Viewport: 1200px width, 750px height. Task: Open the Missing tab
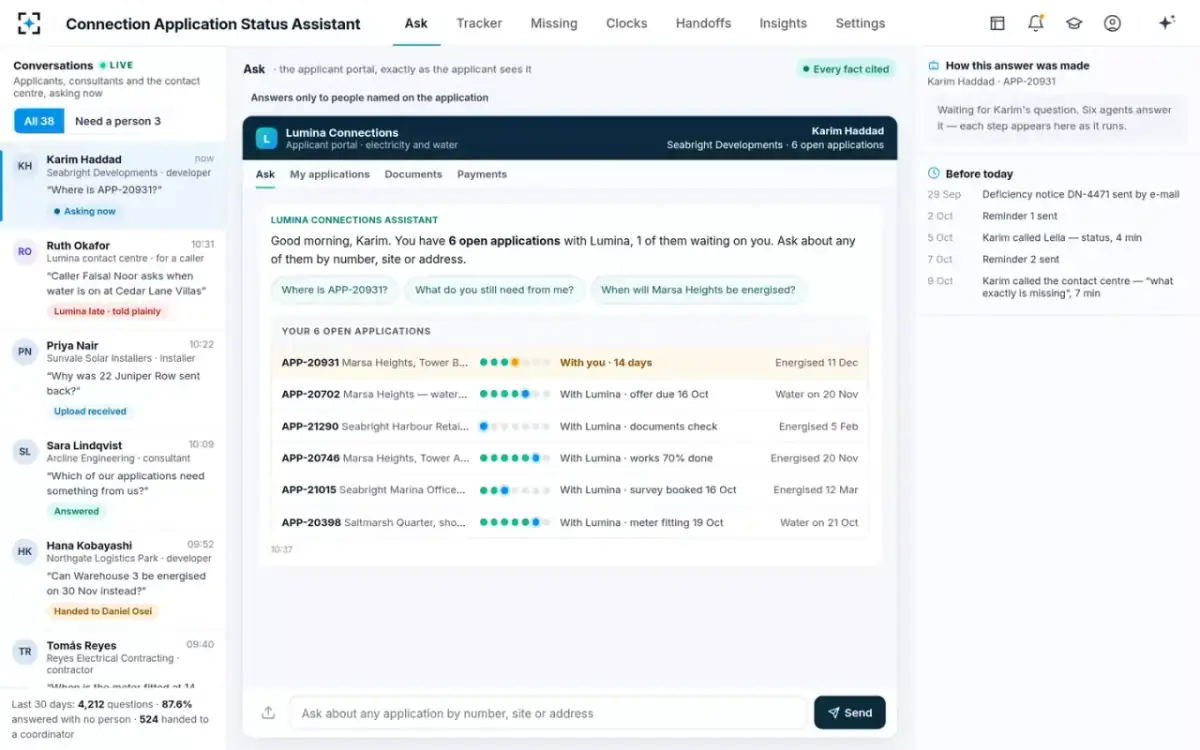pos(554,23)
